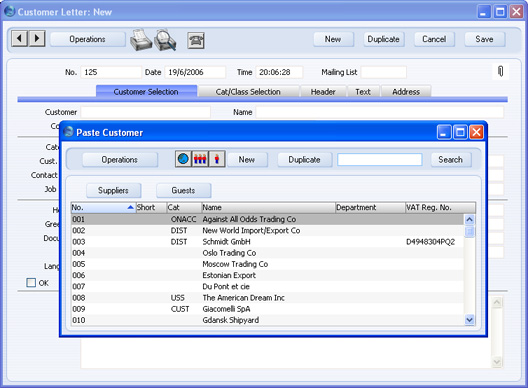
Task: Click the Department column header
Action: click(370, 207)
